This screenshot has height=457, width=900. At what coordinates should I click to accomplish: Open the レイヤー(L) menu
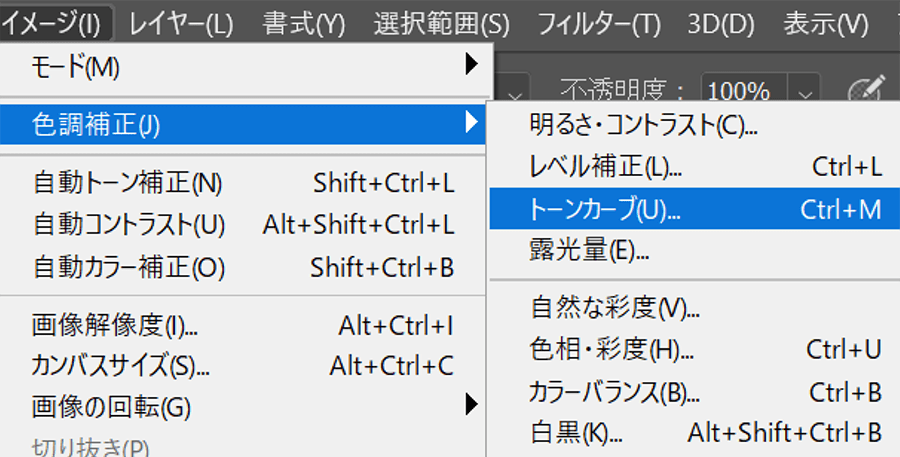[x=181, y=22]
